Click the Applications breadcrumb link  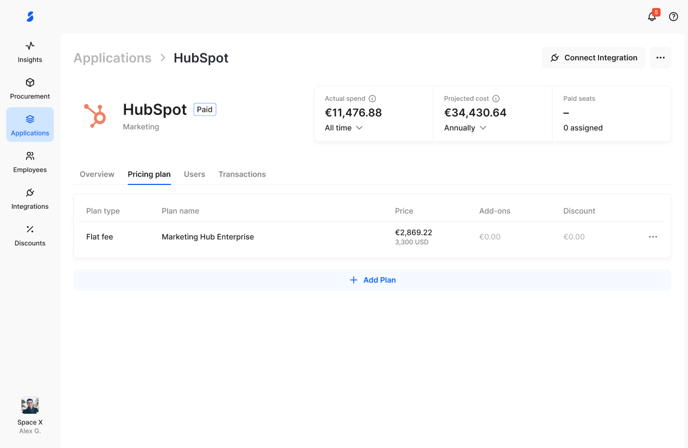pyautogui.click(x=112, y=58)
